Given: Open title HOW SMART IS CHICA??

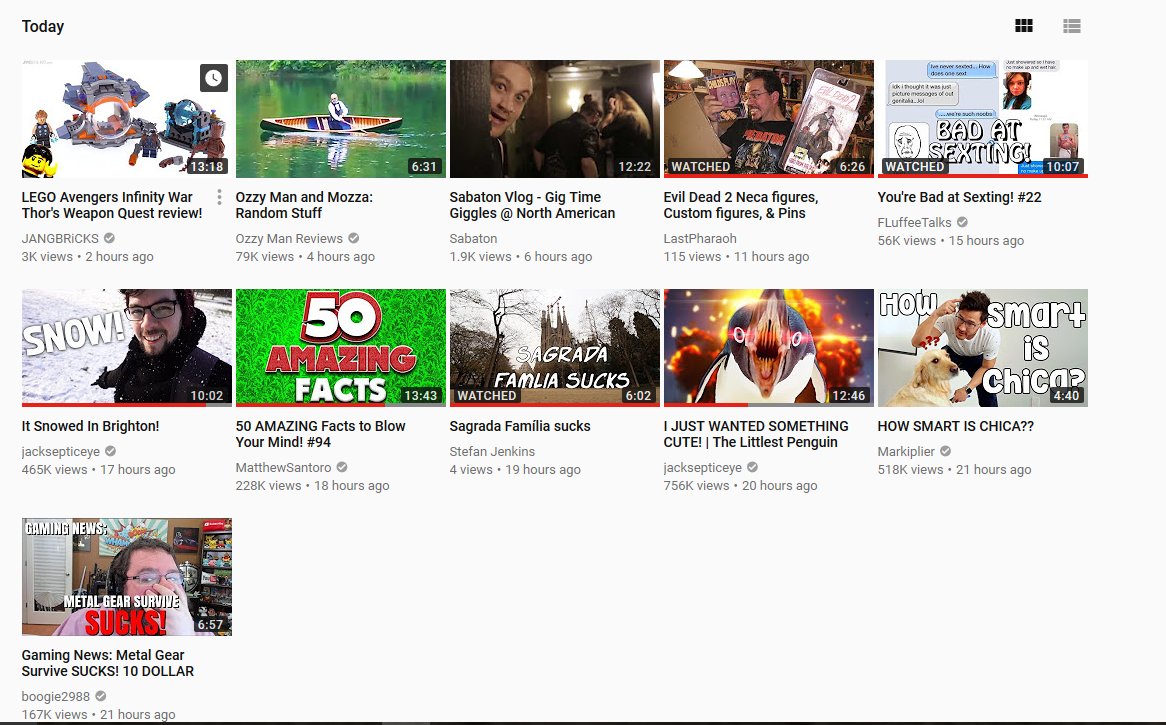Looking at the screenshot, I should [x=956, y=426].
